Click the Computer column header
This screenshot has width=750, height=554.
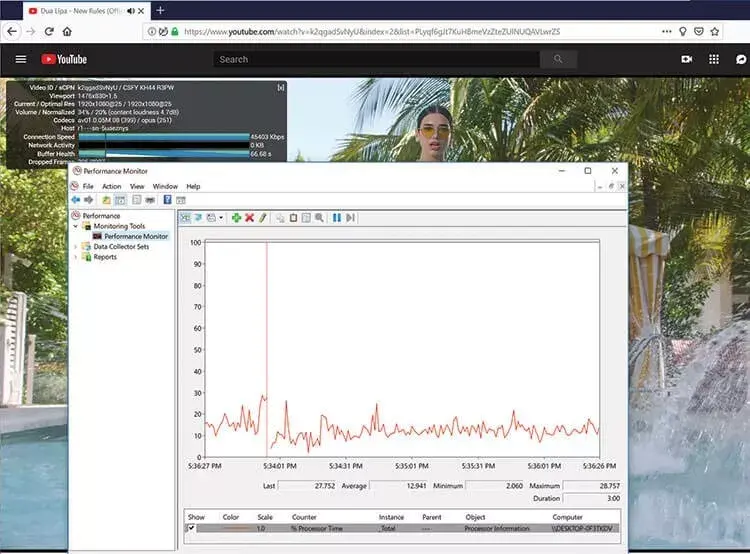pyautogui.click(x=567, y=517)
